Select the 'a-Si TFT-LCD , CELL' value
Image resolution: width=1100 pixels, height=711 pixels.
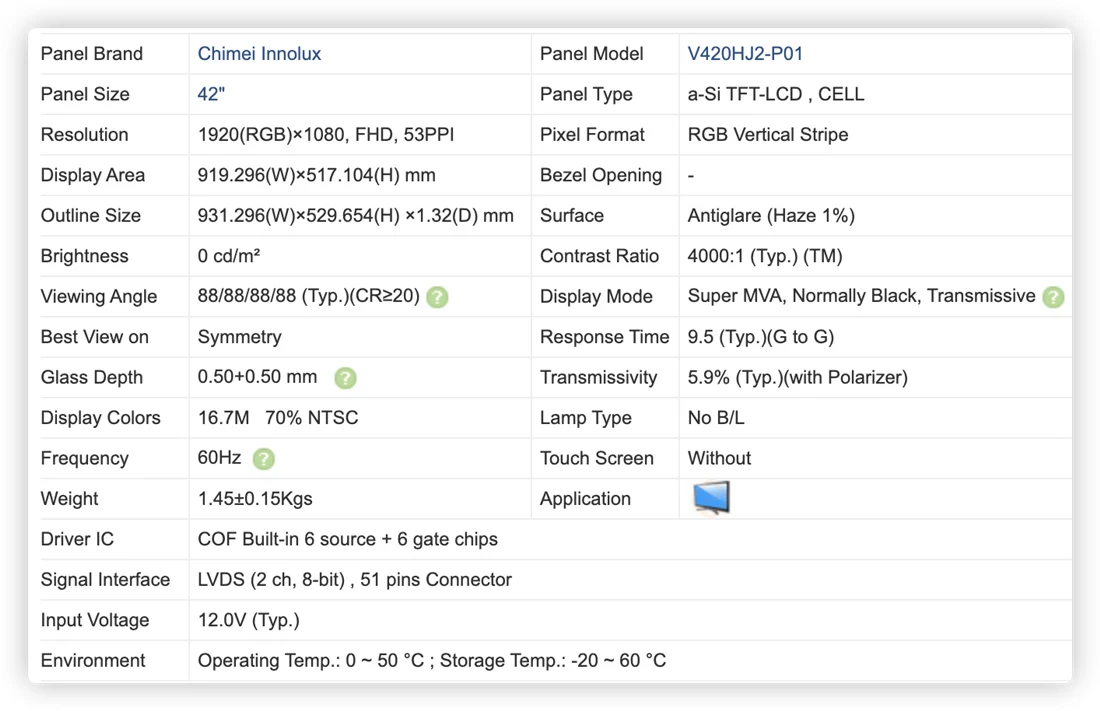click(775, 94)
